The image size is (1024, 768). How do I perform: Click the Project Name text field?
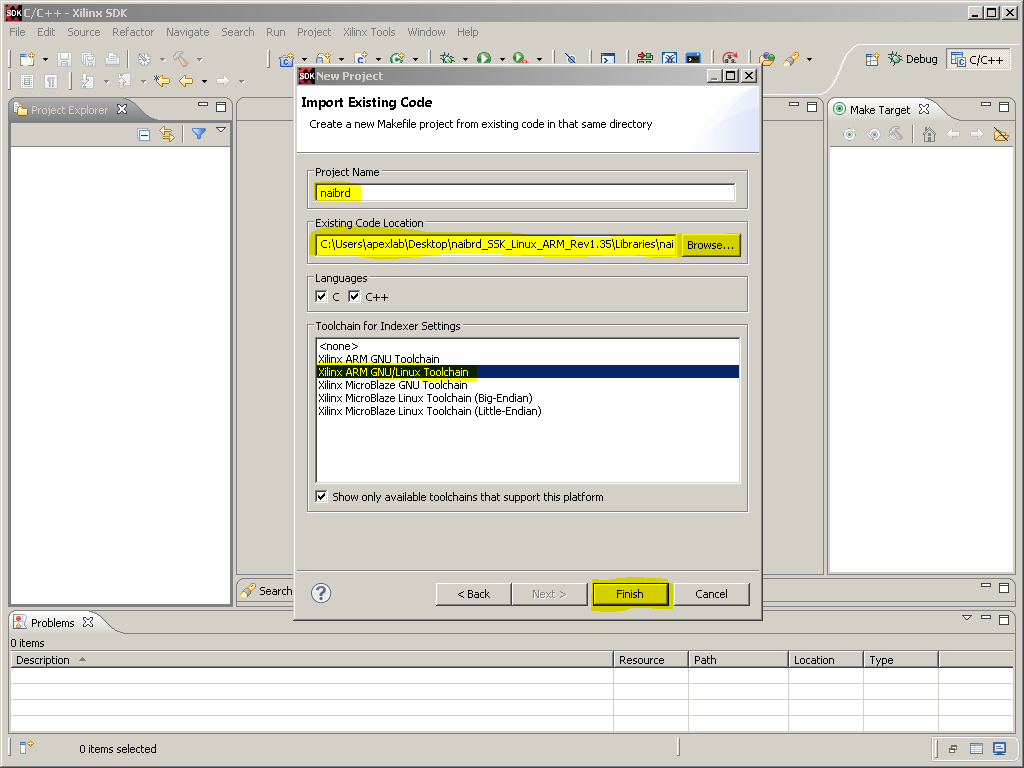(x=525, y=193)
